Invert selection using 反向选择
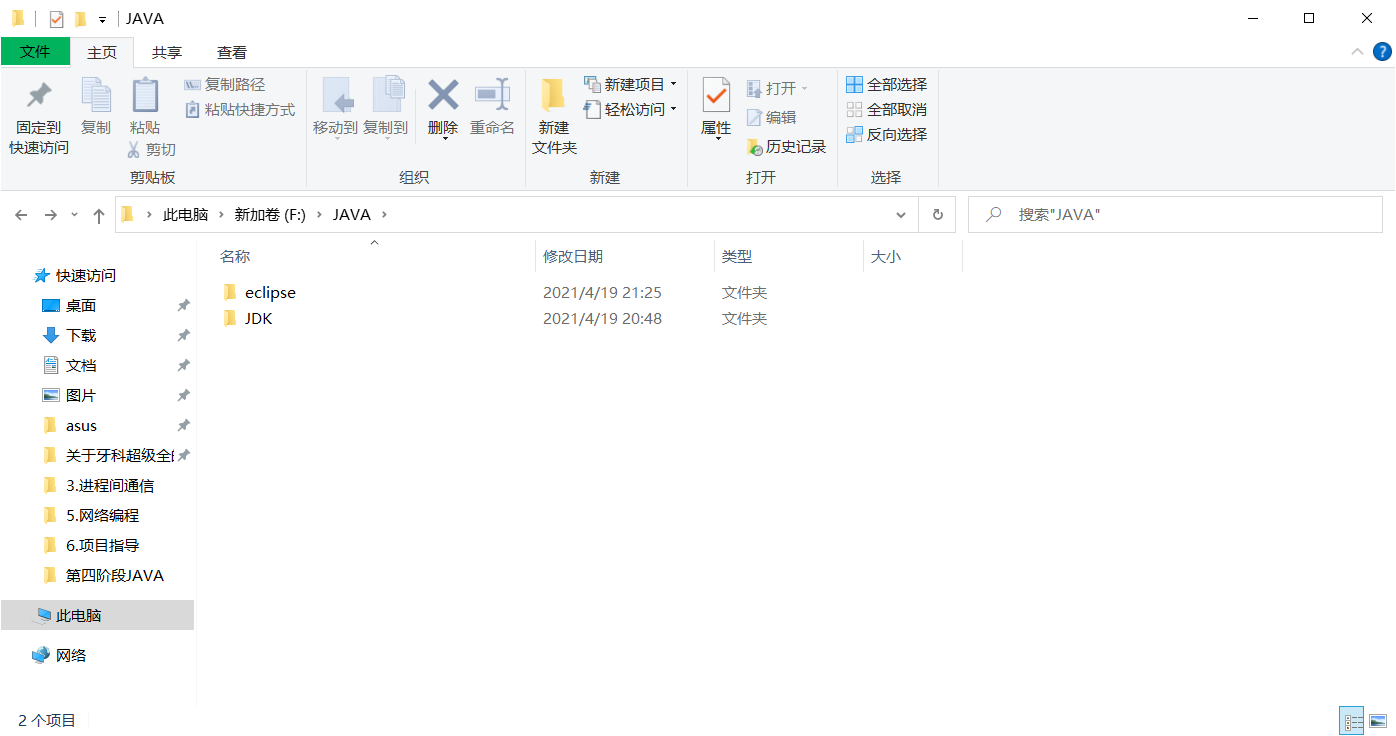This screenshot has width=1396, height=736. coord(886,134)
